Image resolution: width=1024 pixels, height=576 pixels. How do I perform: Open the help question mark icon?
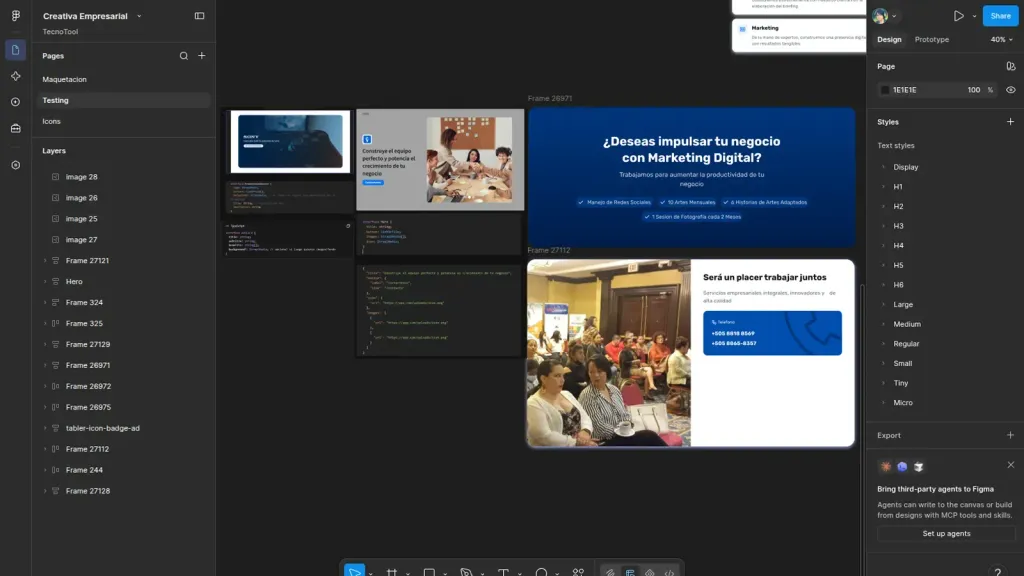tap(997, 571)
